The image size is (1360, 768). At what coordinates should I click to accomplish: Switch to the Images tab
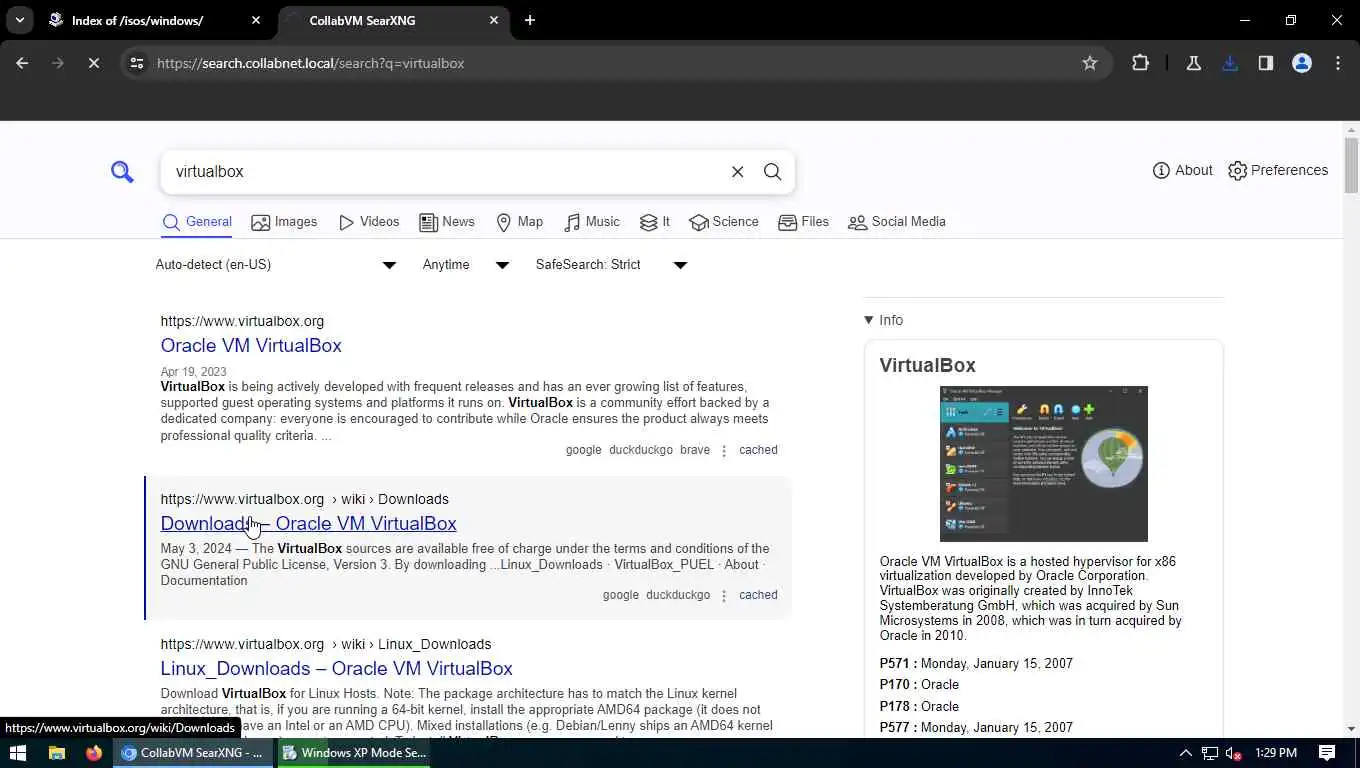coord(284,222)
